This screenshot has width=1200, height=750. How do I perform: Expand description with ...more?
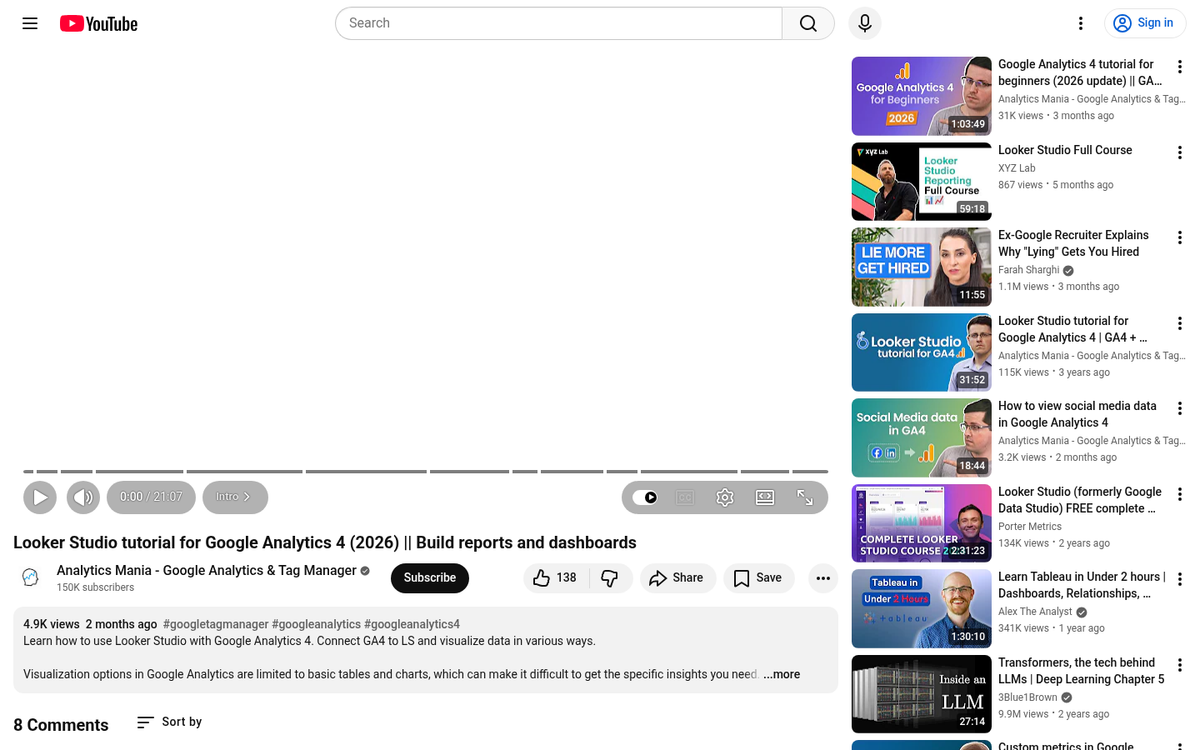tap(781, 674)
